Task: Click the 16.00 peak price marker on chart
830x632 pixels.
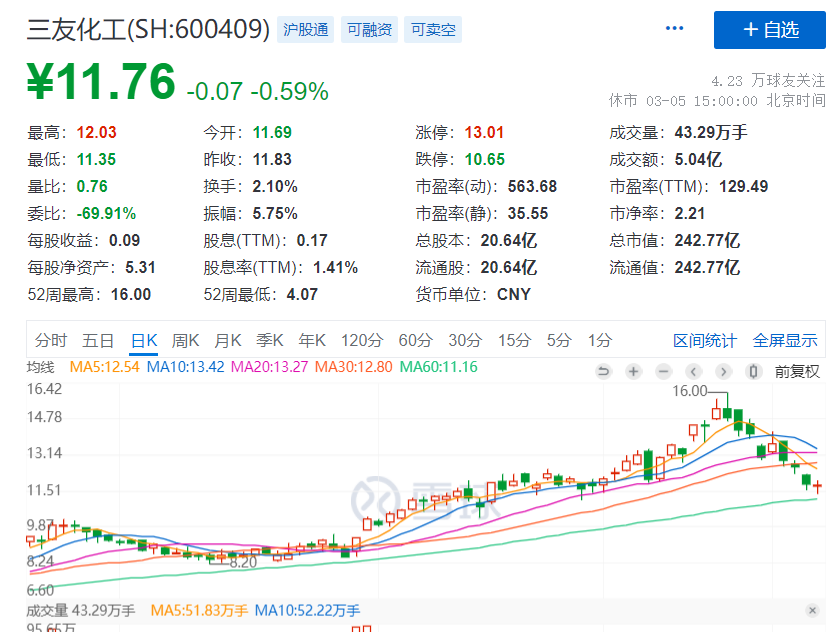Action: pos(690,391)
